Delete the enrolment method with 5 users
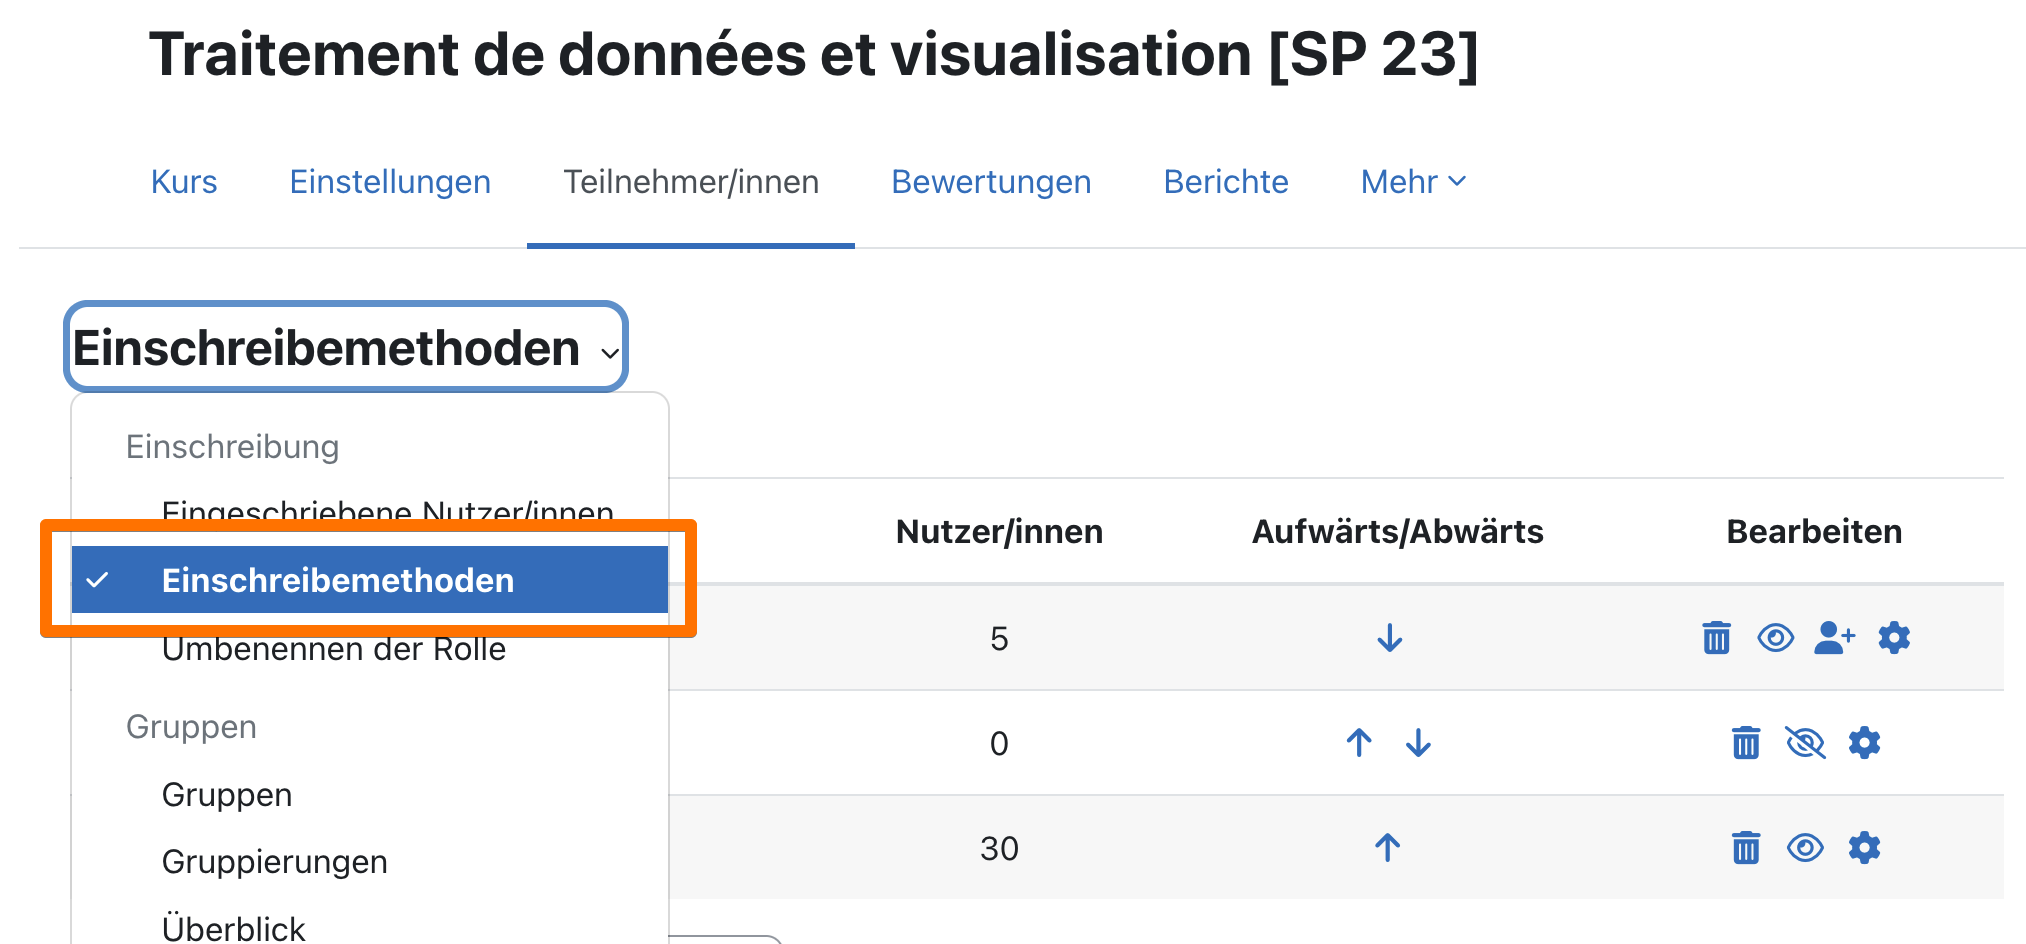The width and height of the screenshot is (2026, 944). [x=1716, y=638]
